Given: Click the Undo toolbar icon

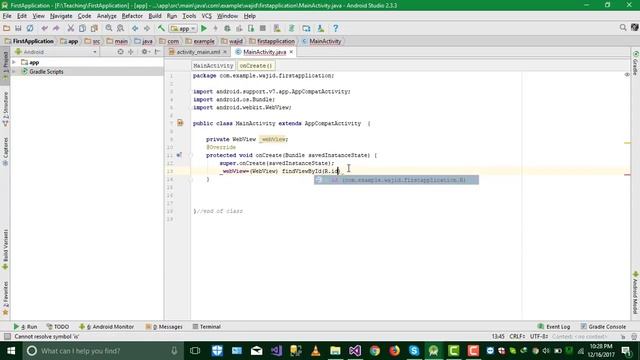Looking at the screenshot, I should (x=44, y=28).
